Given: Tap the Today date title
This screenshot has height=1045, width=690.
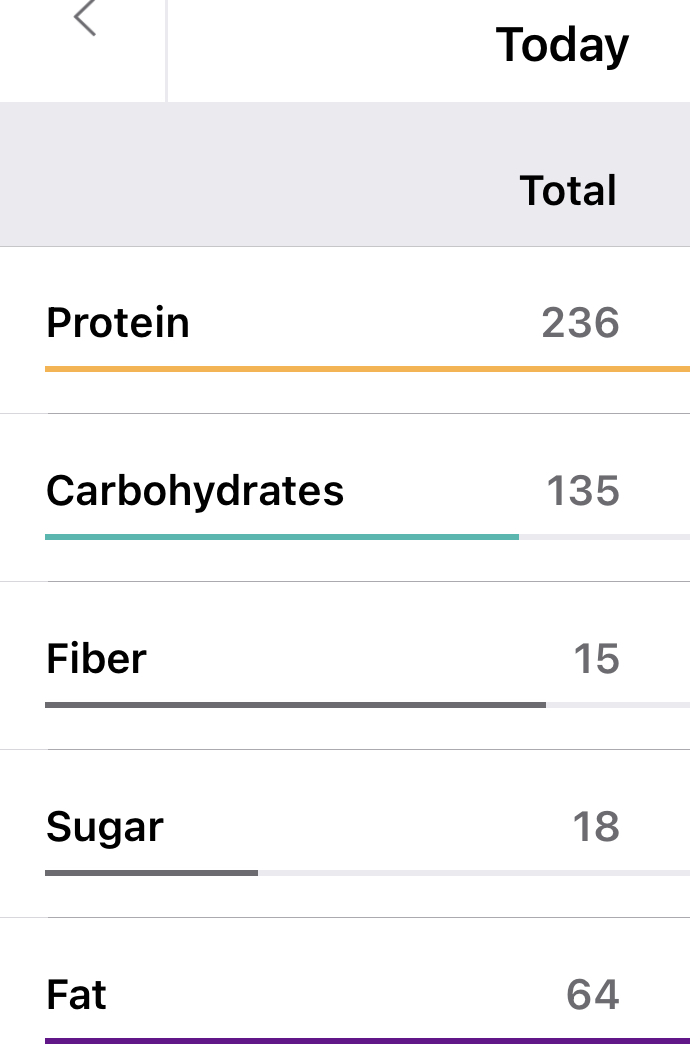Looking at the screenshot, I should coord(562,45).
